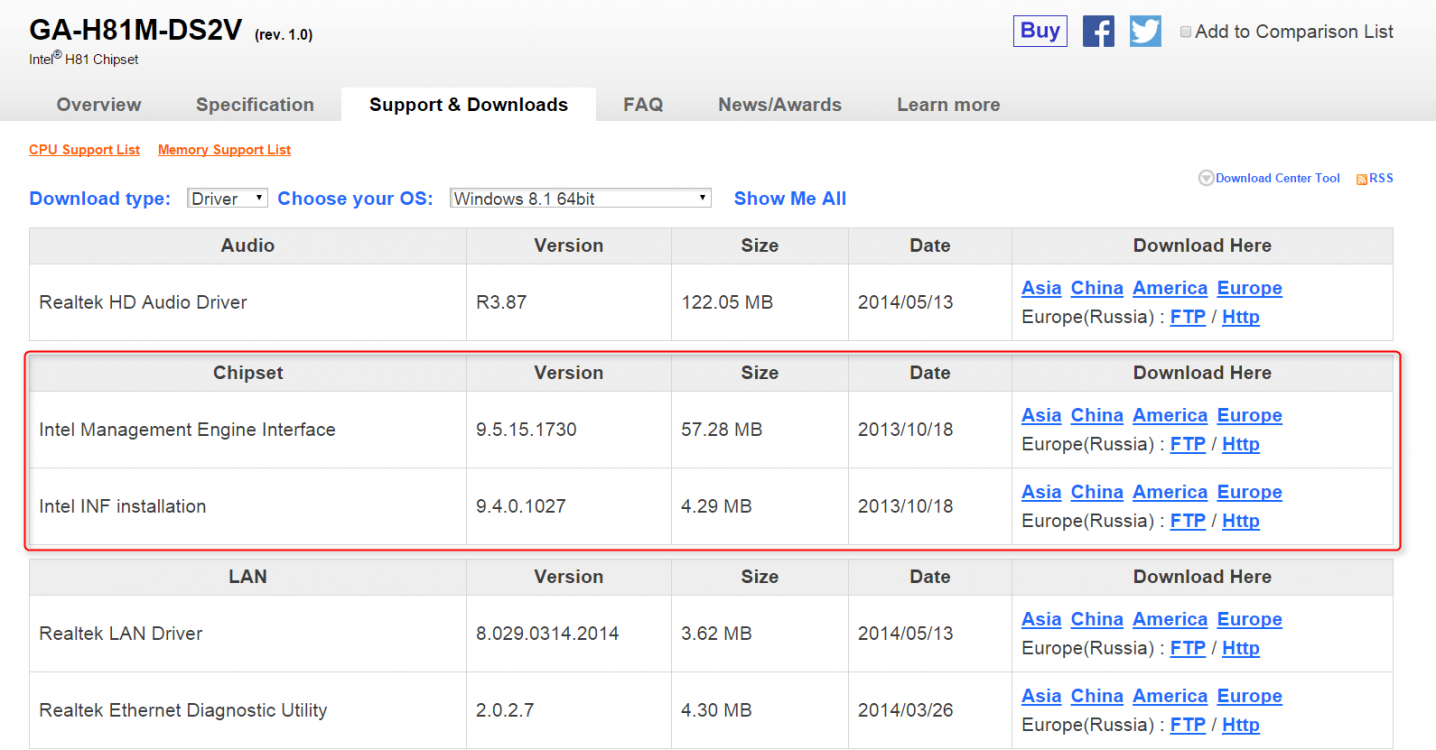Download Realtek LAN Driver from China

pyautogui.click(x=1097, y=619)
